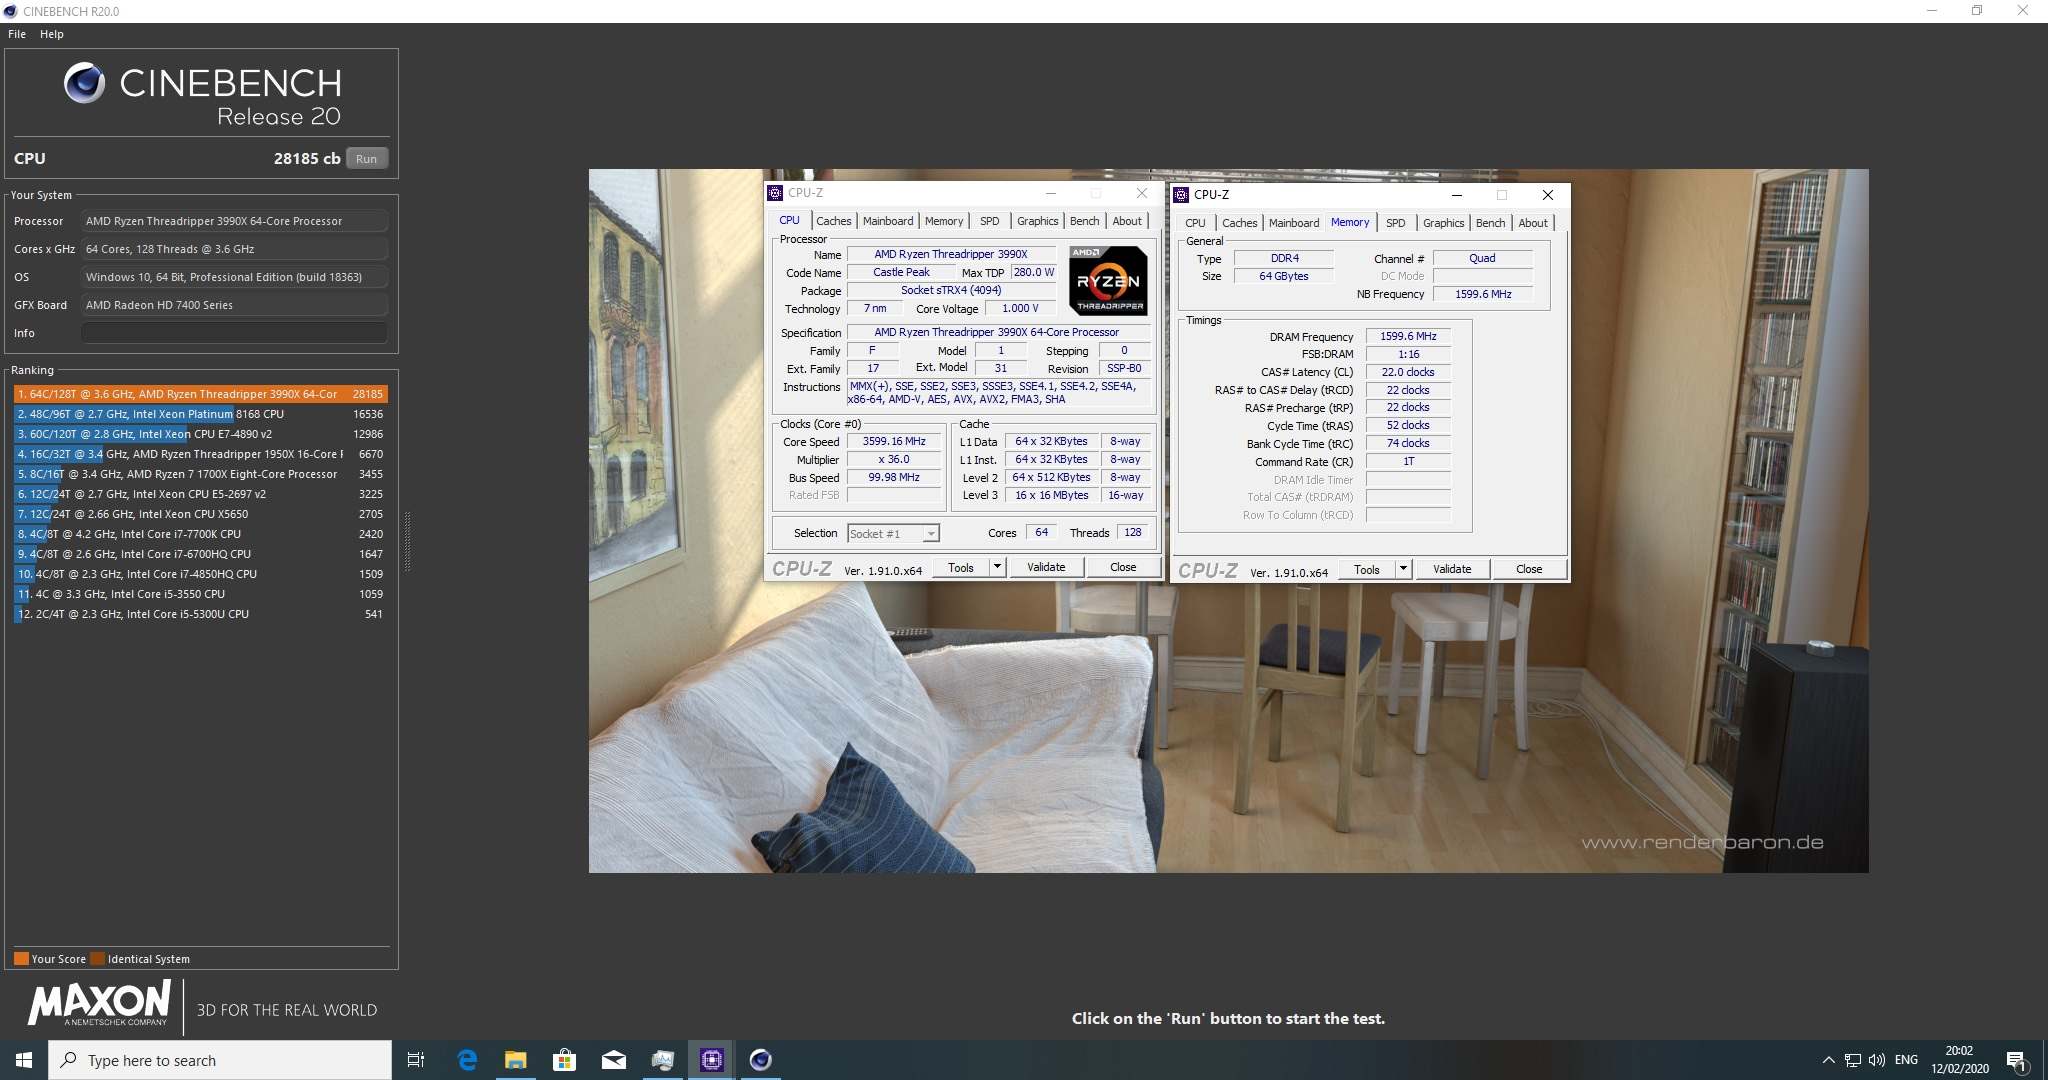Select ranking entry Intel Xeon CPU X5650
The height and width of the screenshot is (1080, 2048).
[200, 514]
